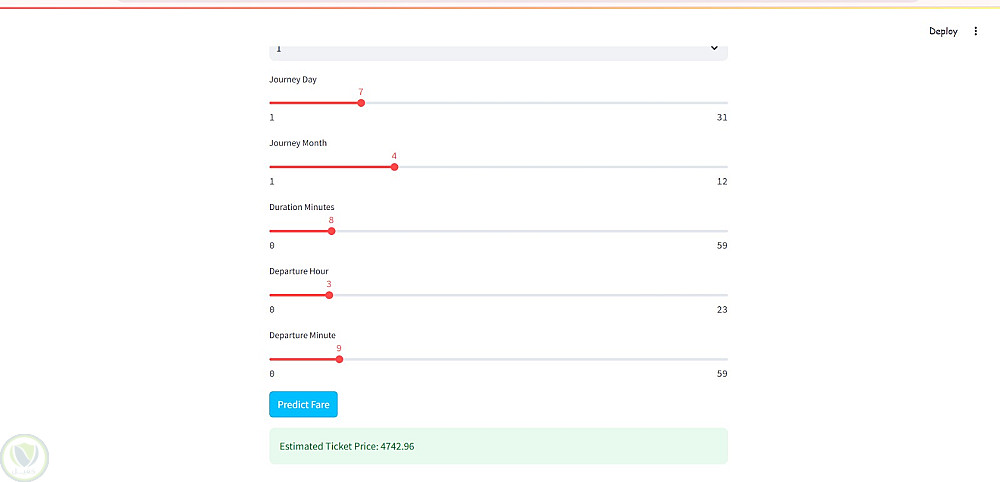Image resolution: width=1000 pixels, height=482 pixels.
Task: Open the select box showing 1
Action: (x=497, y=49)
